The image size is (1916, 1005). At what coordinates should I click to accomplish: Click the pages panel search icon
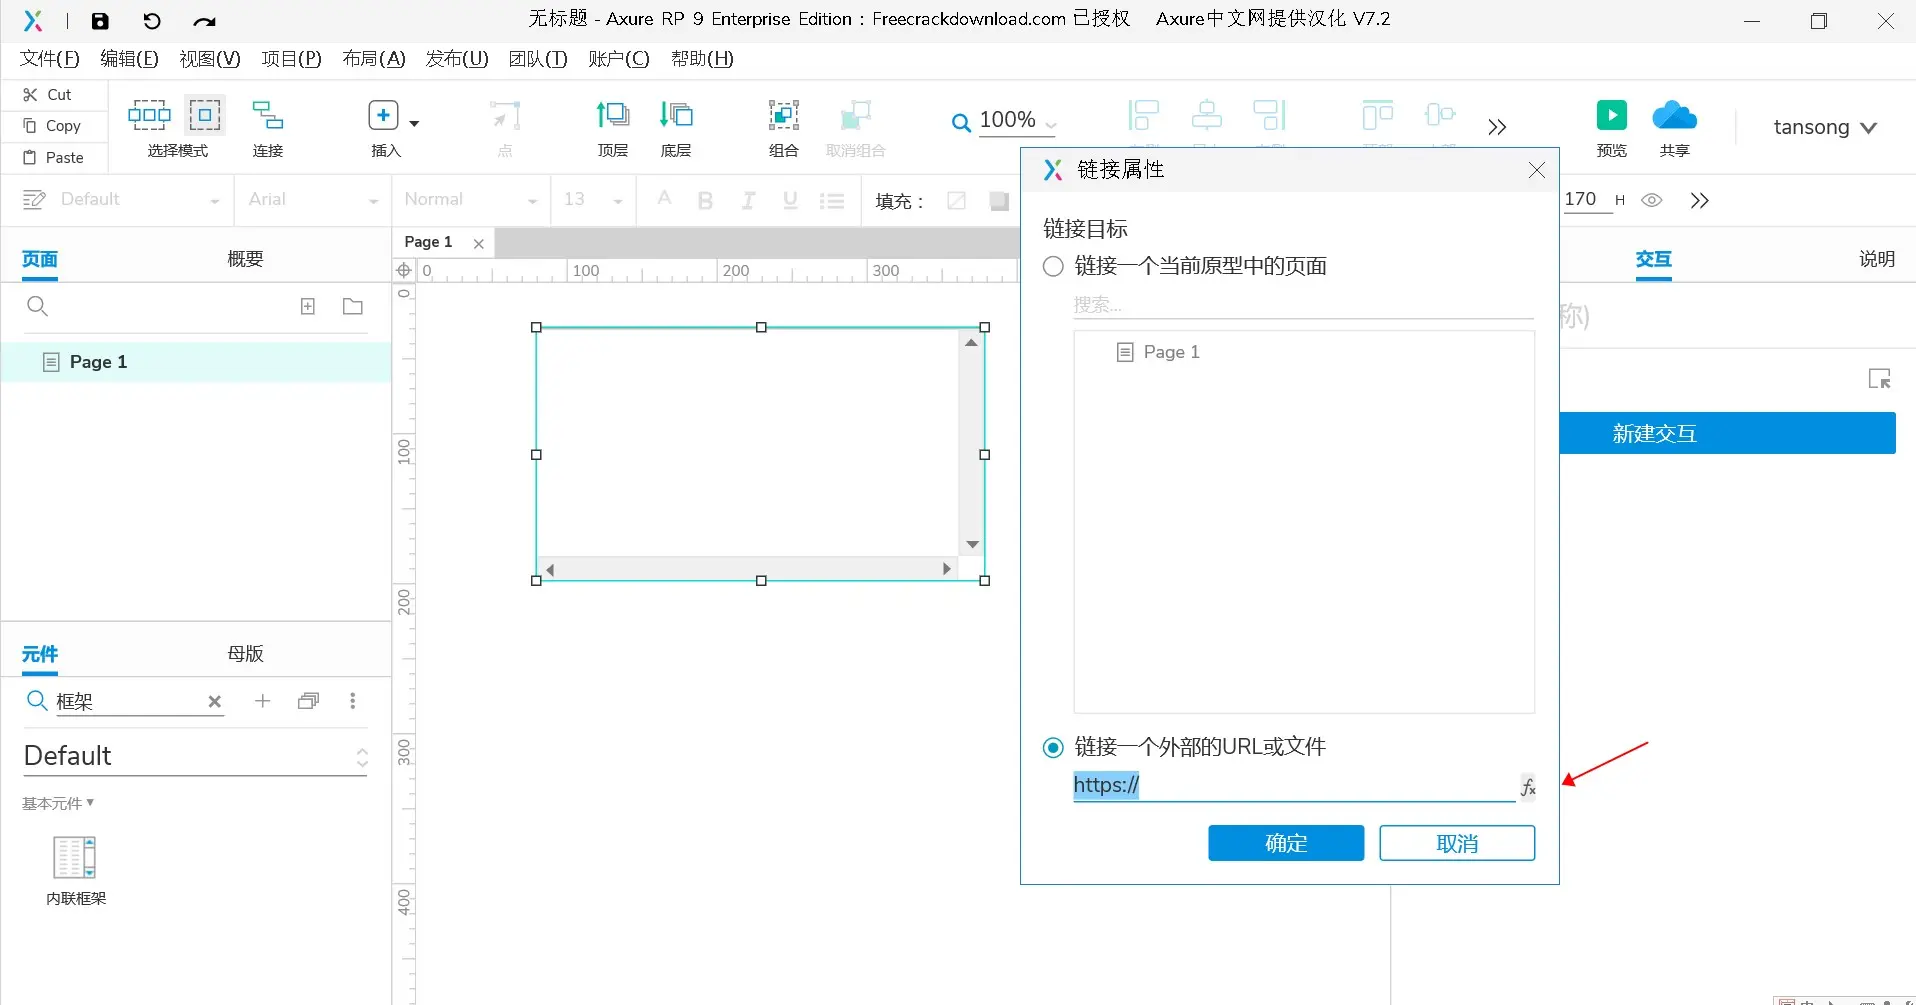point(37,306)
